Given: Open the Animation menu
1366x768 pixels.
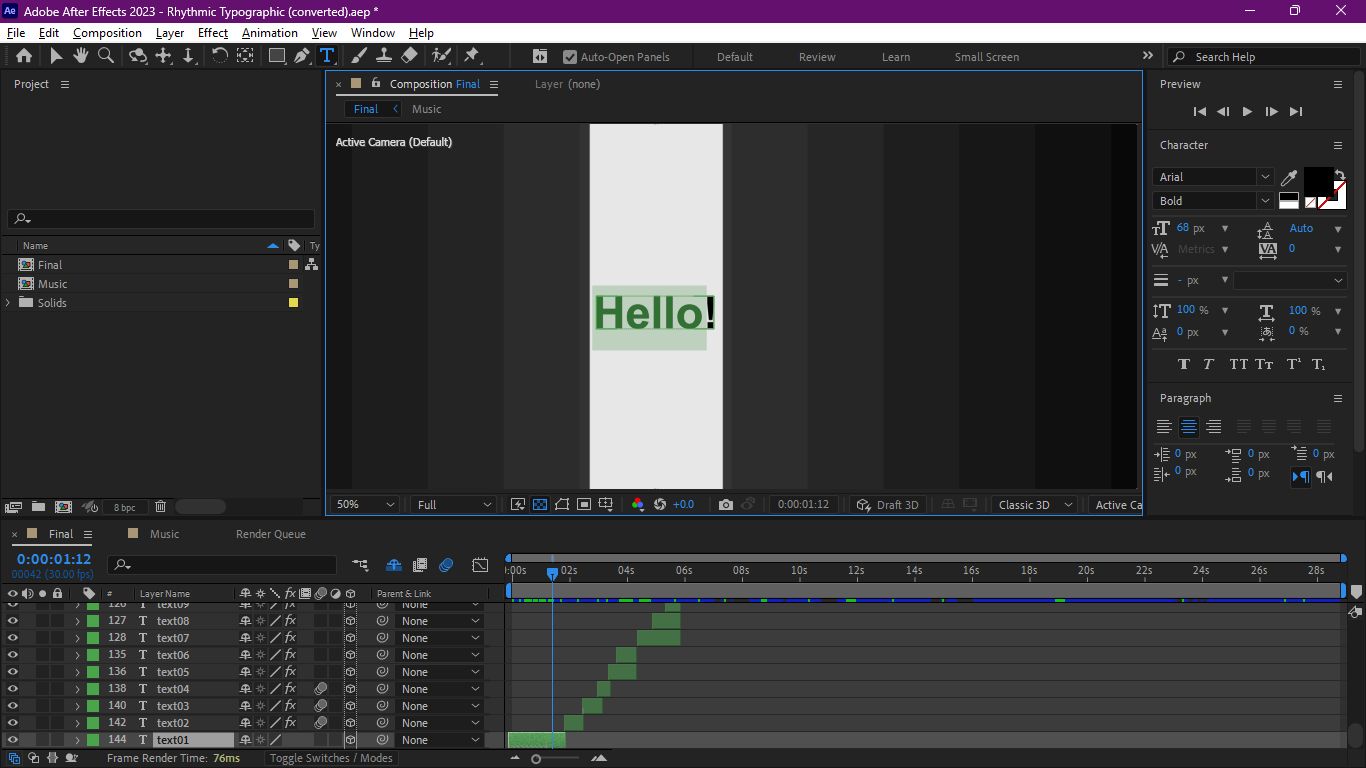Looking at the screenshot, I should (270, 33).
